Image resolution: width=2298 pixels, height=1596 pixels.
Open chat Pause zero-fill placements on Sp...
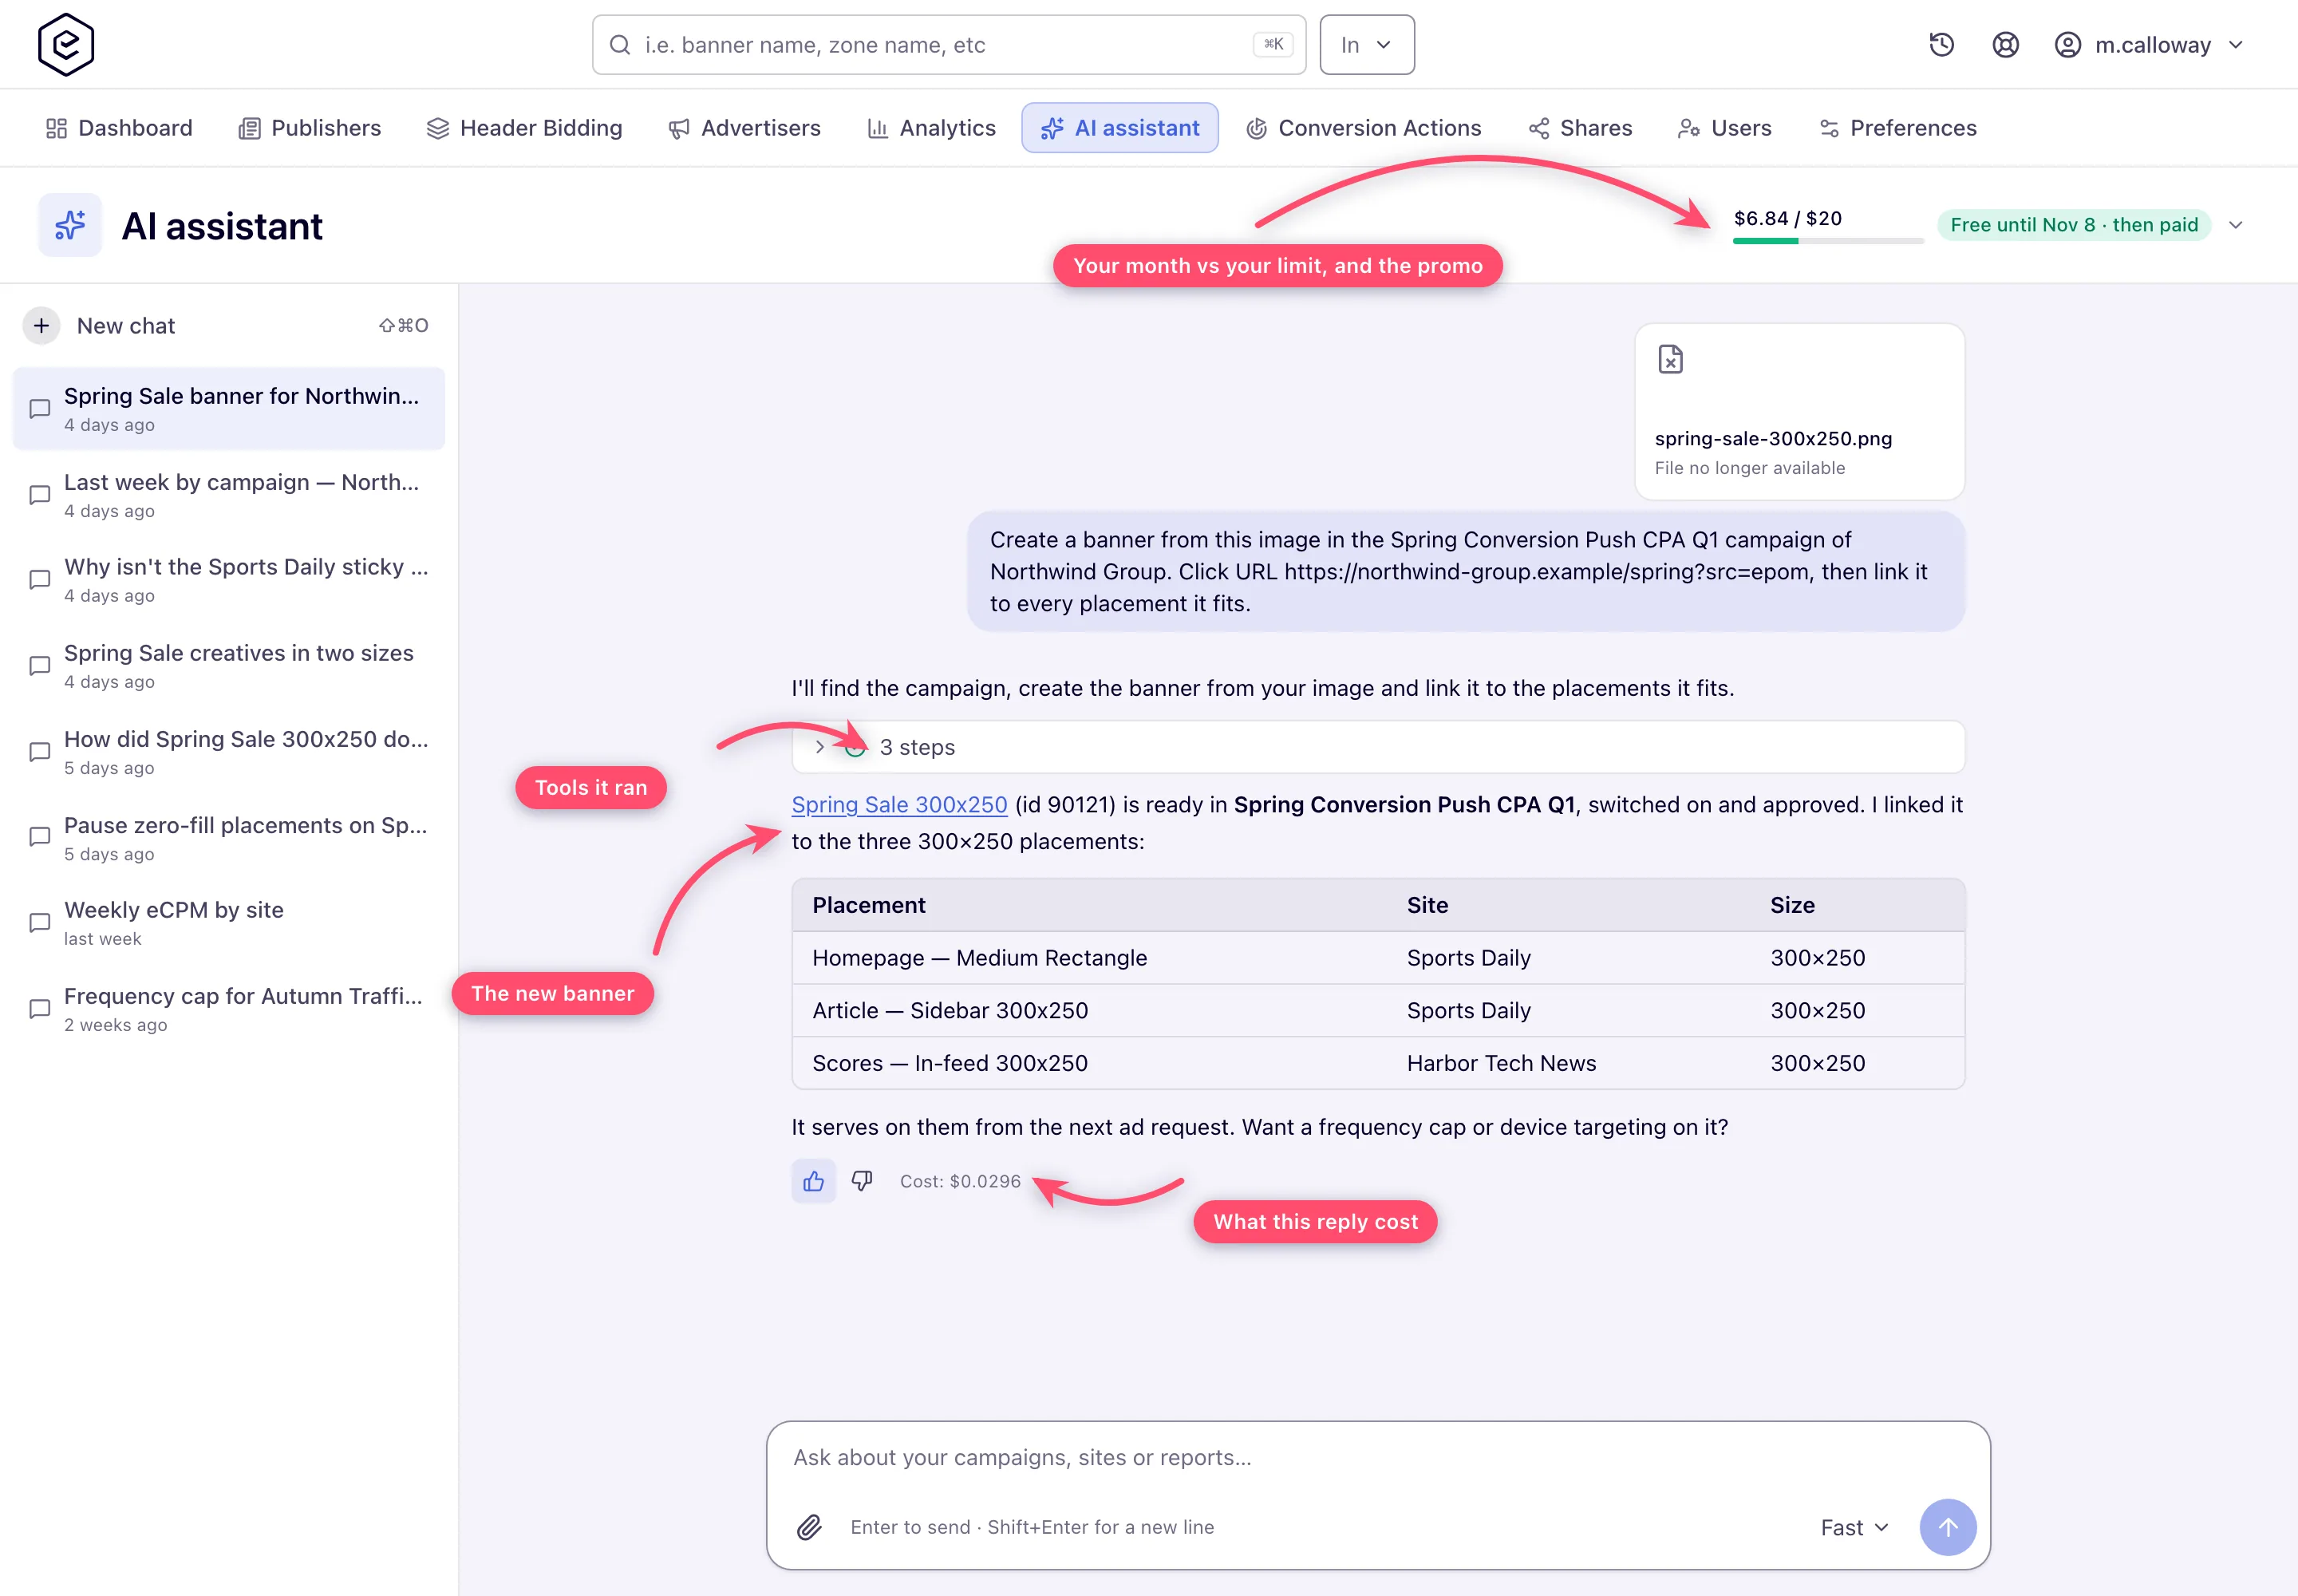228,838
